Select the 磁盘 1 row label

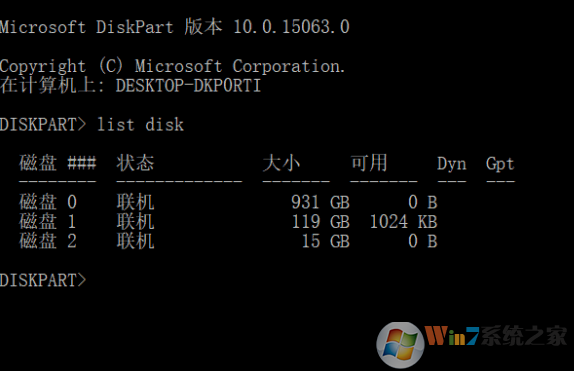point(48,222)
